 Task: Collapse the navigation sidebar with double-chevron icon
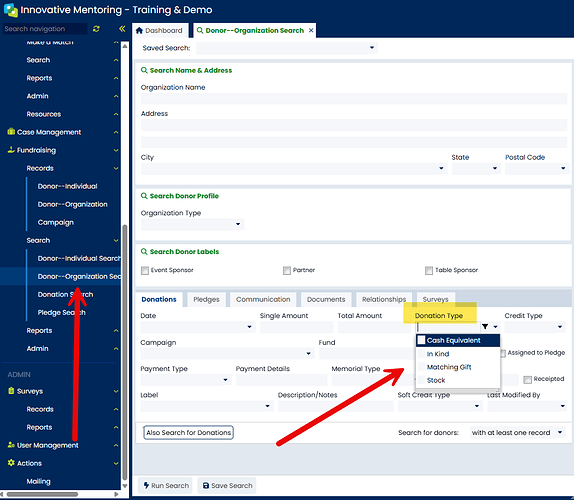(122, 29)
